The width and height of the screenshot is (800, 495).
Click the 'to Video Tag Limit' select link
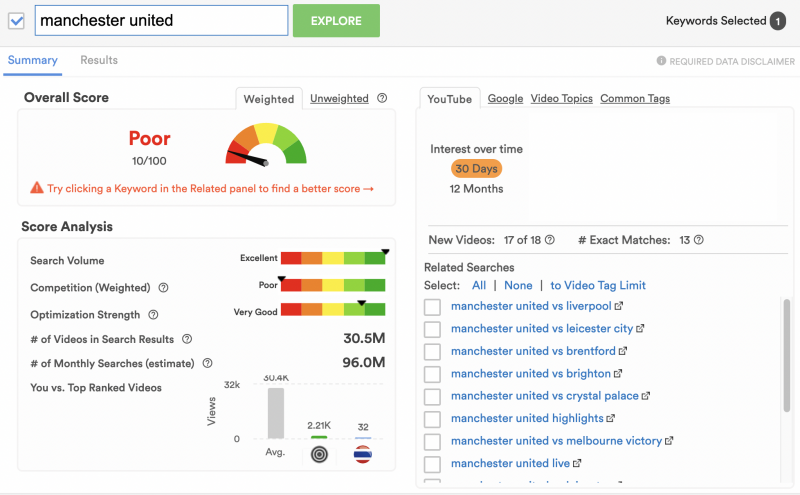click(x=599, y=285)
